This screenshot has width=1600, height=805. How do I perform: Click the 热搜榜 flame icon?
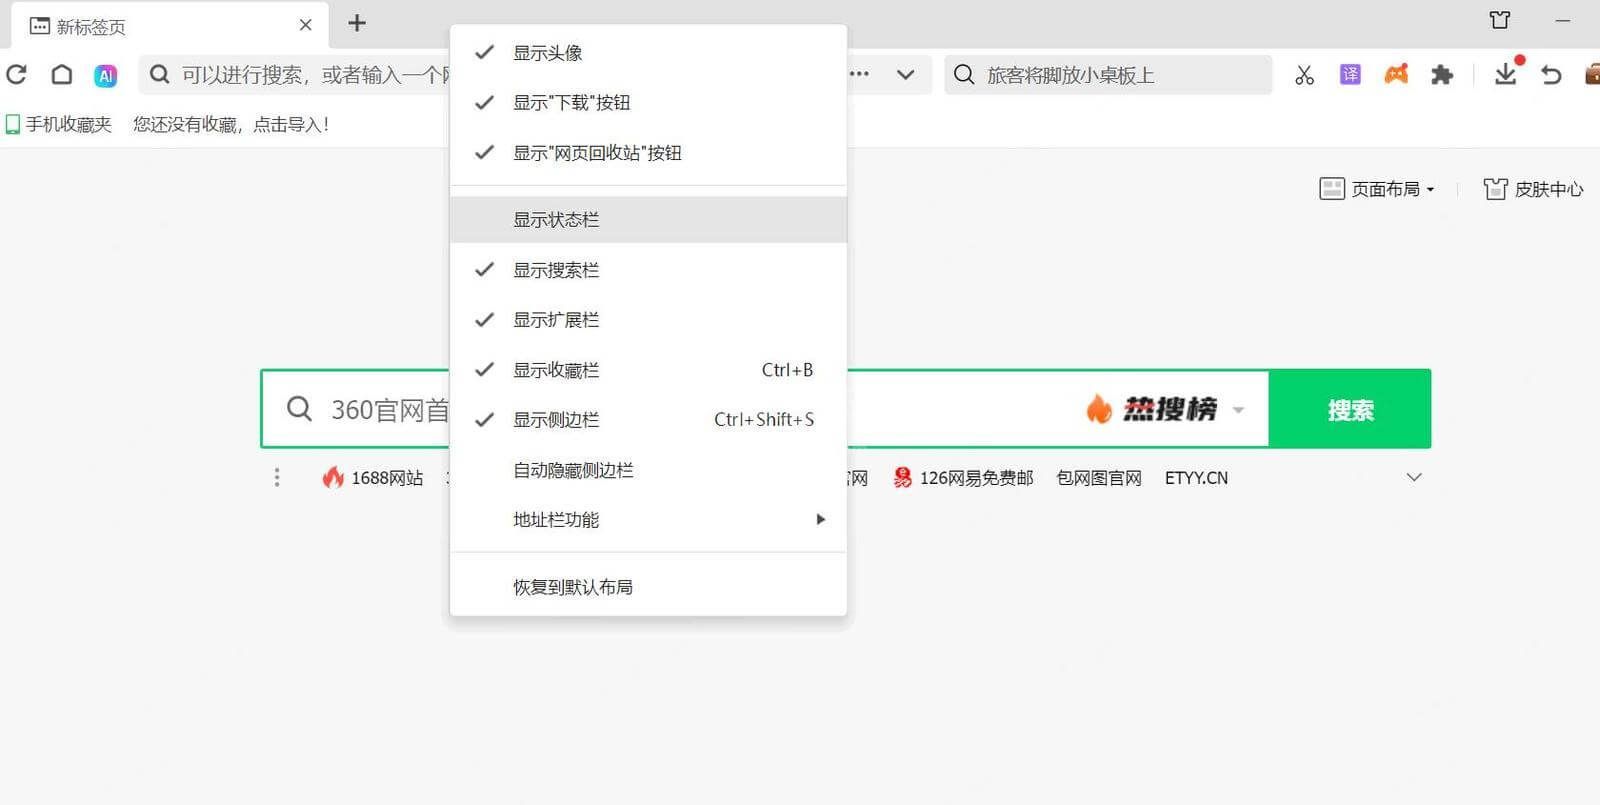(x=1099, y=408)
